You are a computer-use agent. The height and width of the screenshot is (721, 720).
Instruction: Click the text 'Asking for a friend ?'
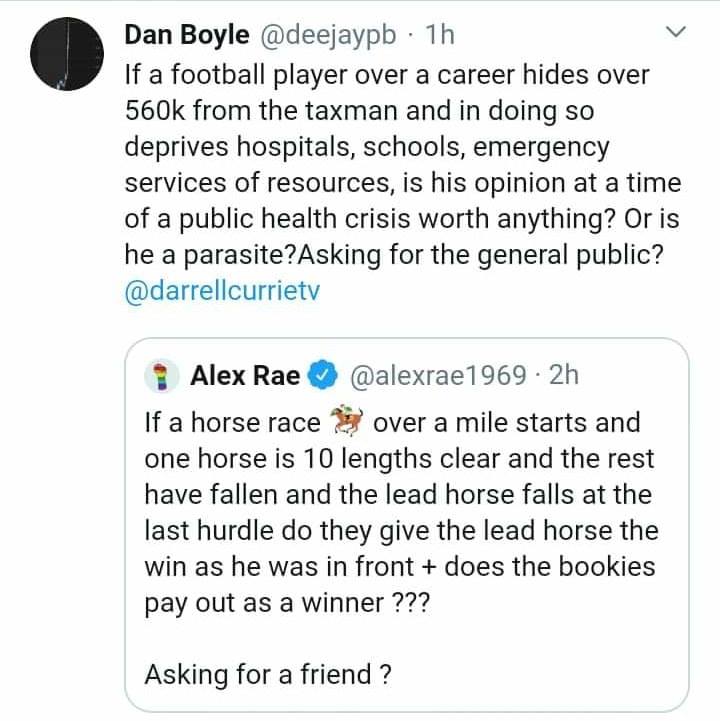[269, 675]
